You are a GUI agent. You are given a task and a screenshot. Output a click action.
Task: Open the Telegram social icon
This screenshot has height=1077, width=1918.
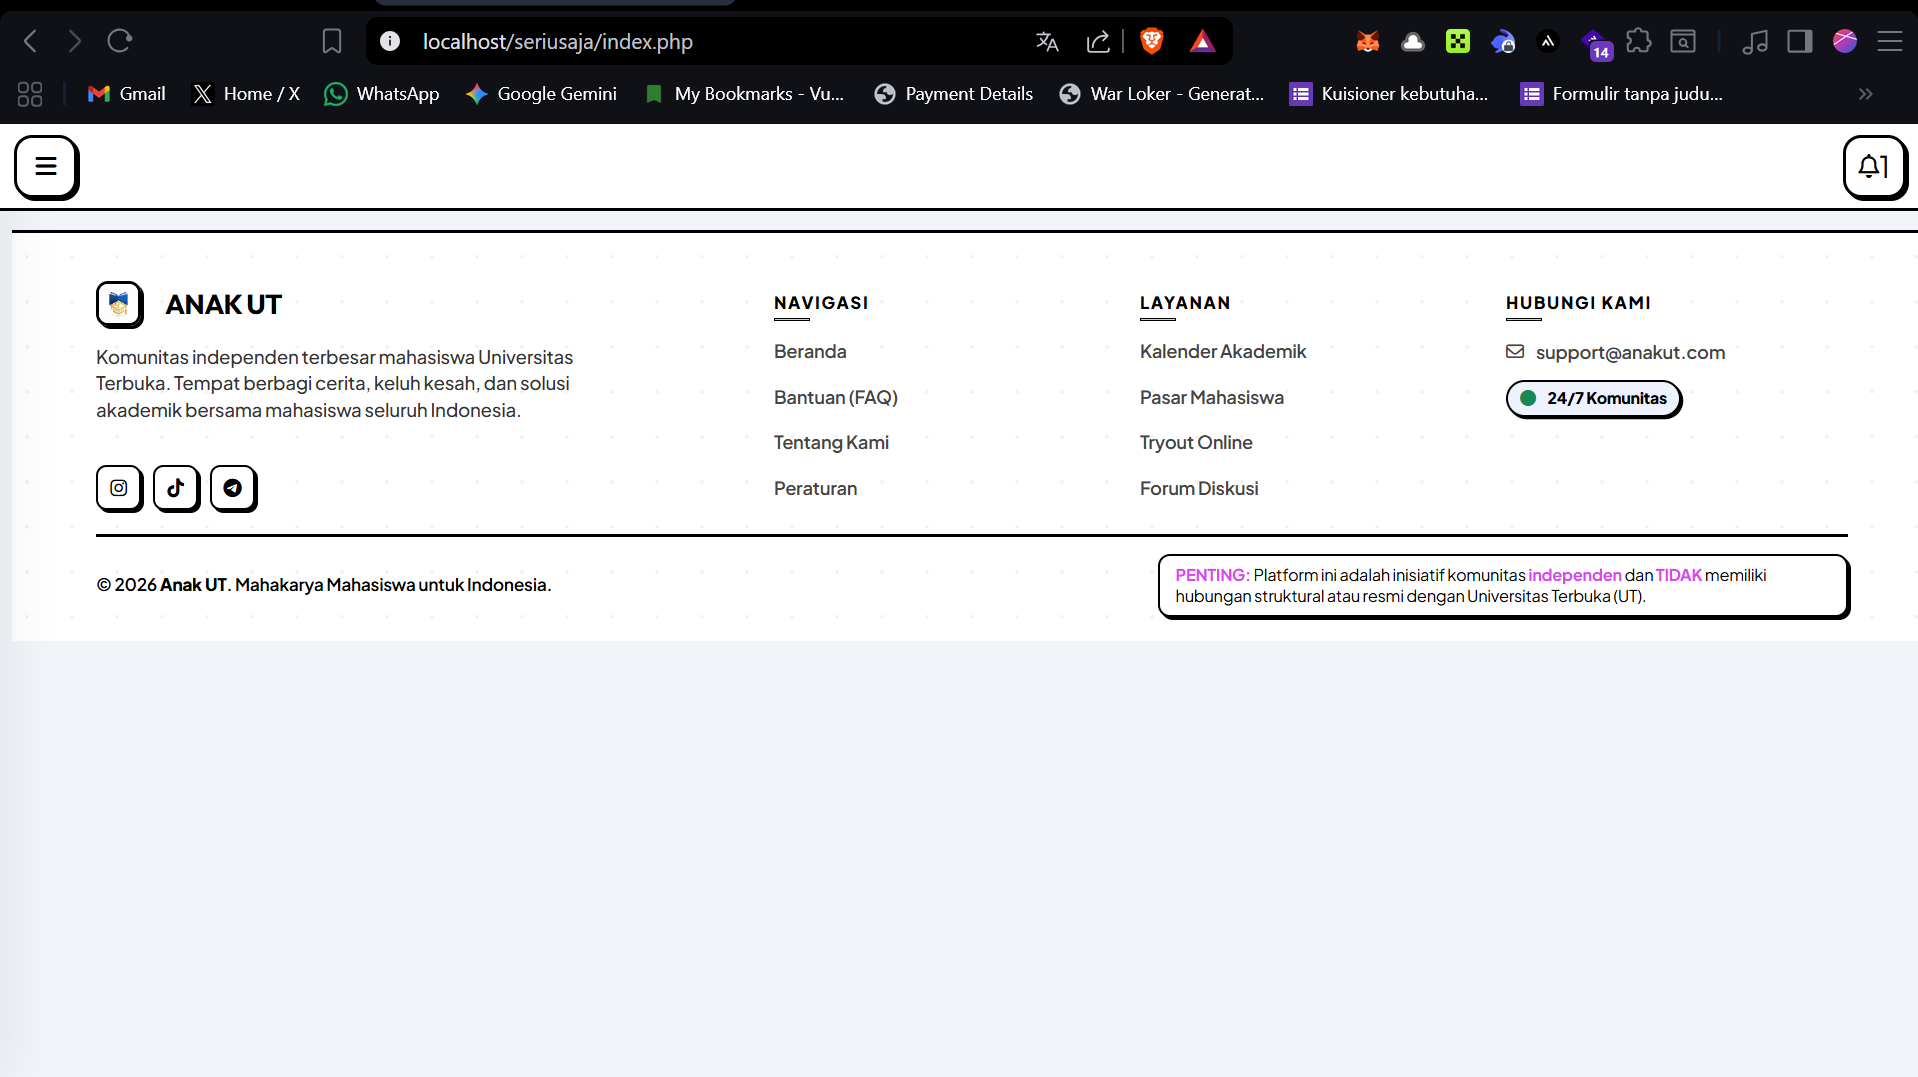tap(233, 488)
